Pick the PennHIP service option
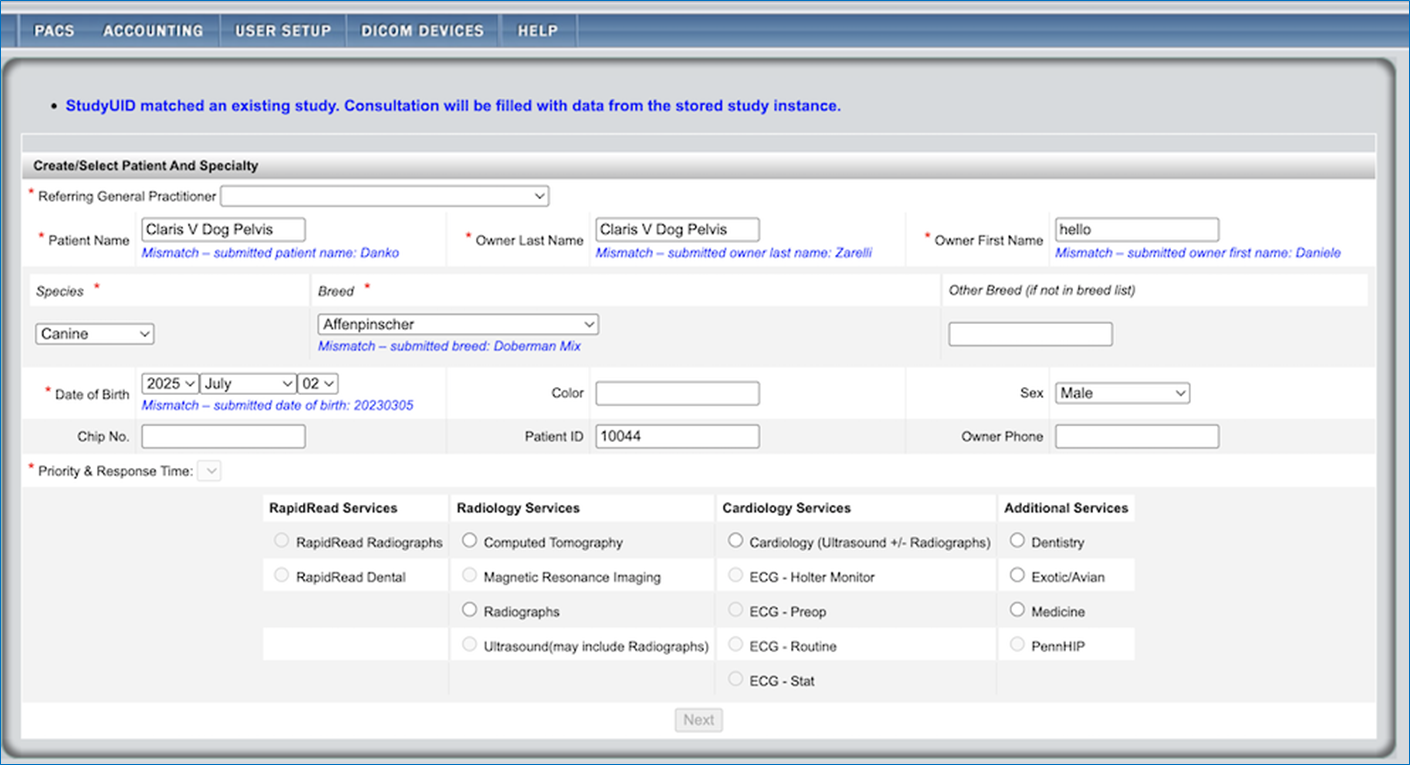This screenshot has height=765, width=1410. [1017, 644]
